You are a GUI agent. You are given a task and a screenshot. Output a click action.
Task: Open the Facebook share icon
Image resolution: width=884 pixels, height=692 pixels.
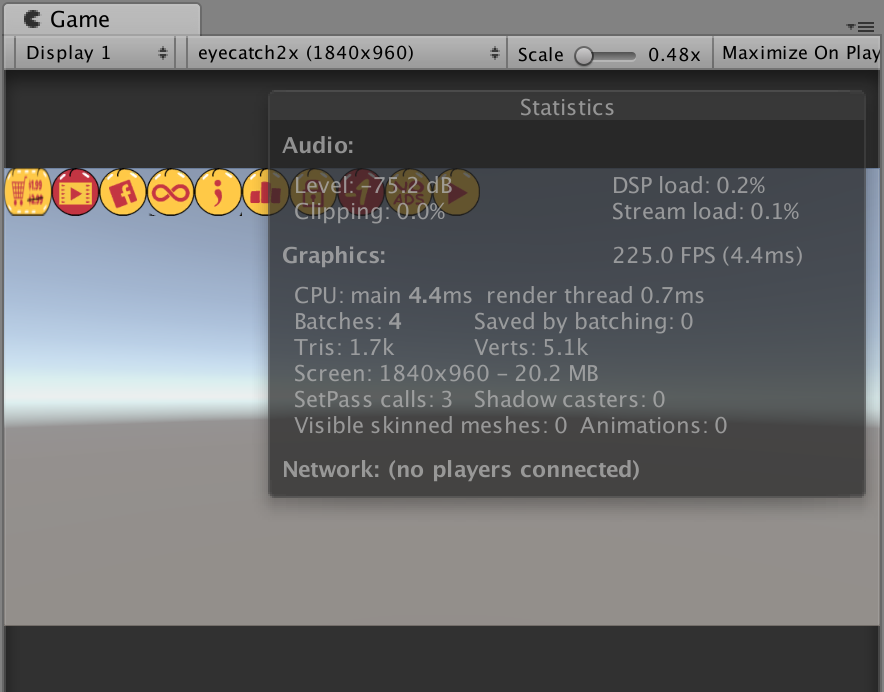click(123, 192)
